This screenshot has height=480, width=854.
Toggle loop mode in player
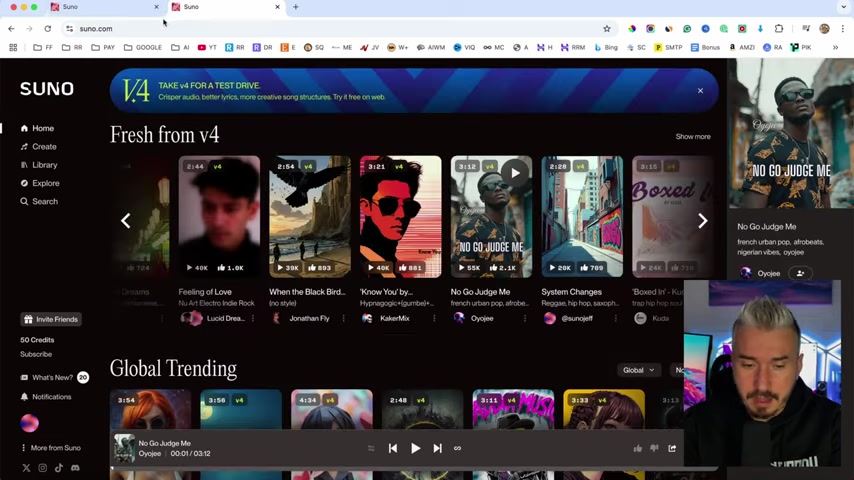click(458, 448)
